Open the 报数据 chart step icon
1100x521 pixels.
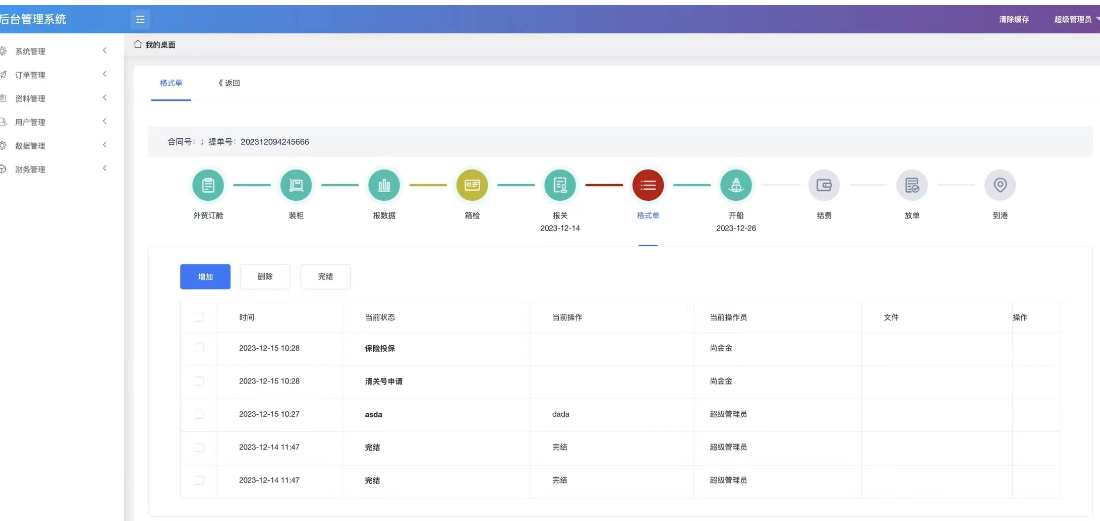[384, 185]
